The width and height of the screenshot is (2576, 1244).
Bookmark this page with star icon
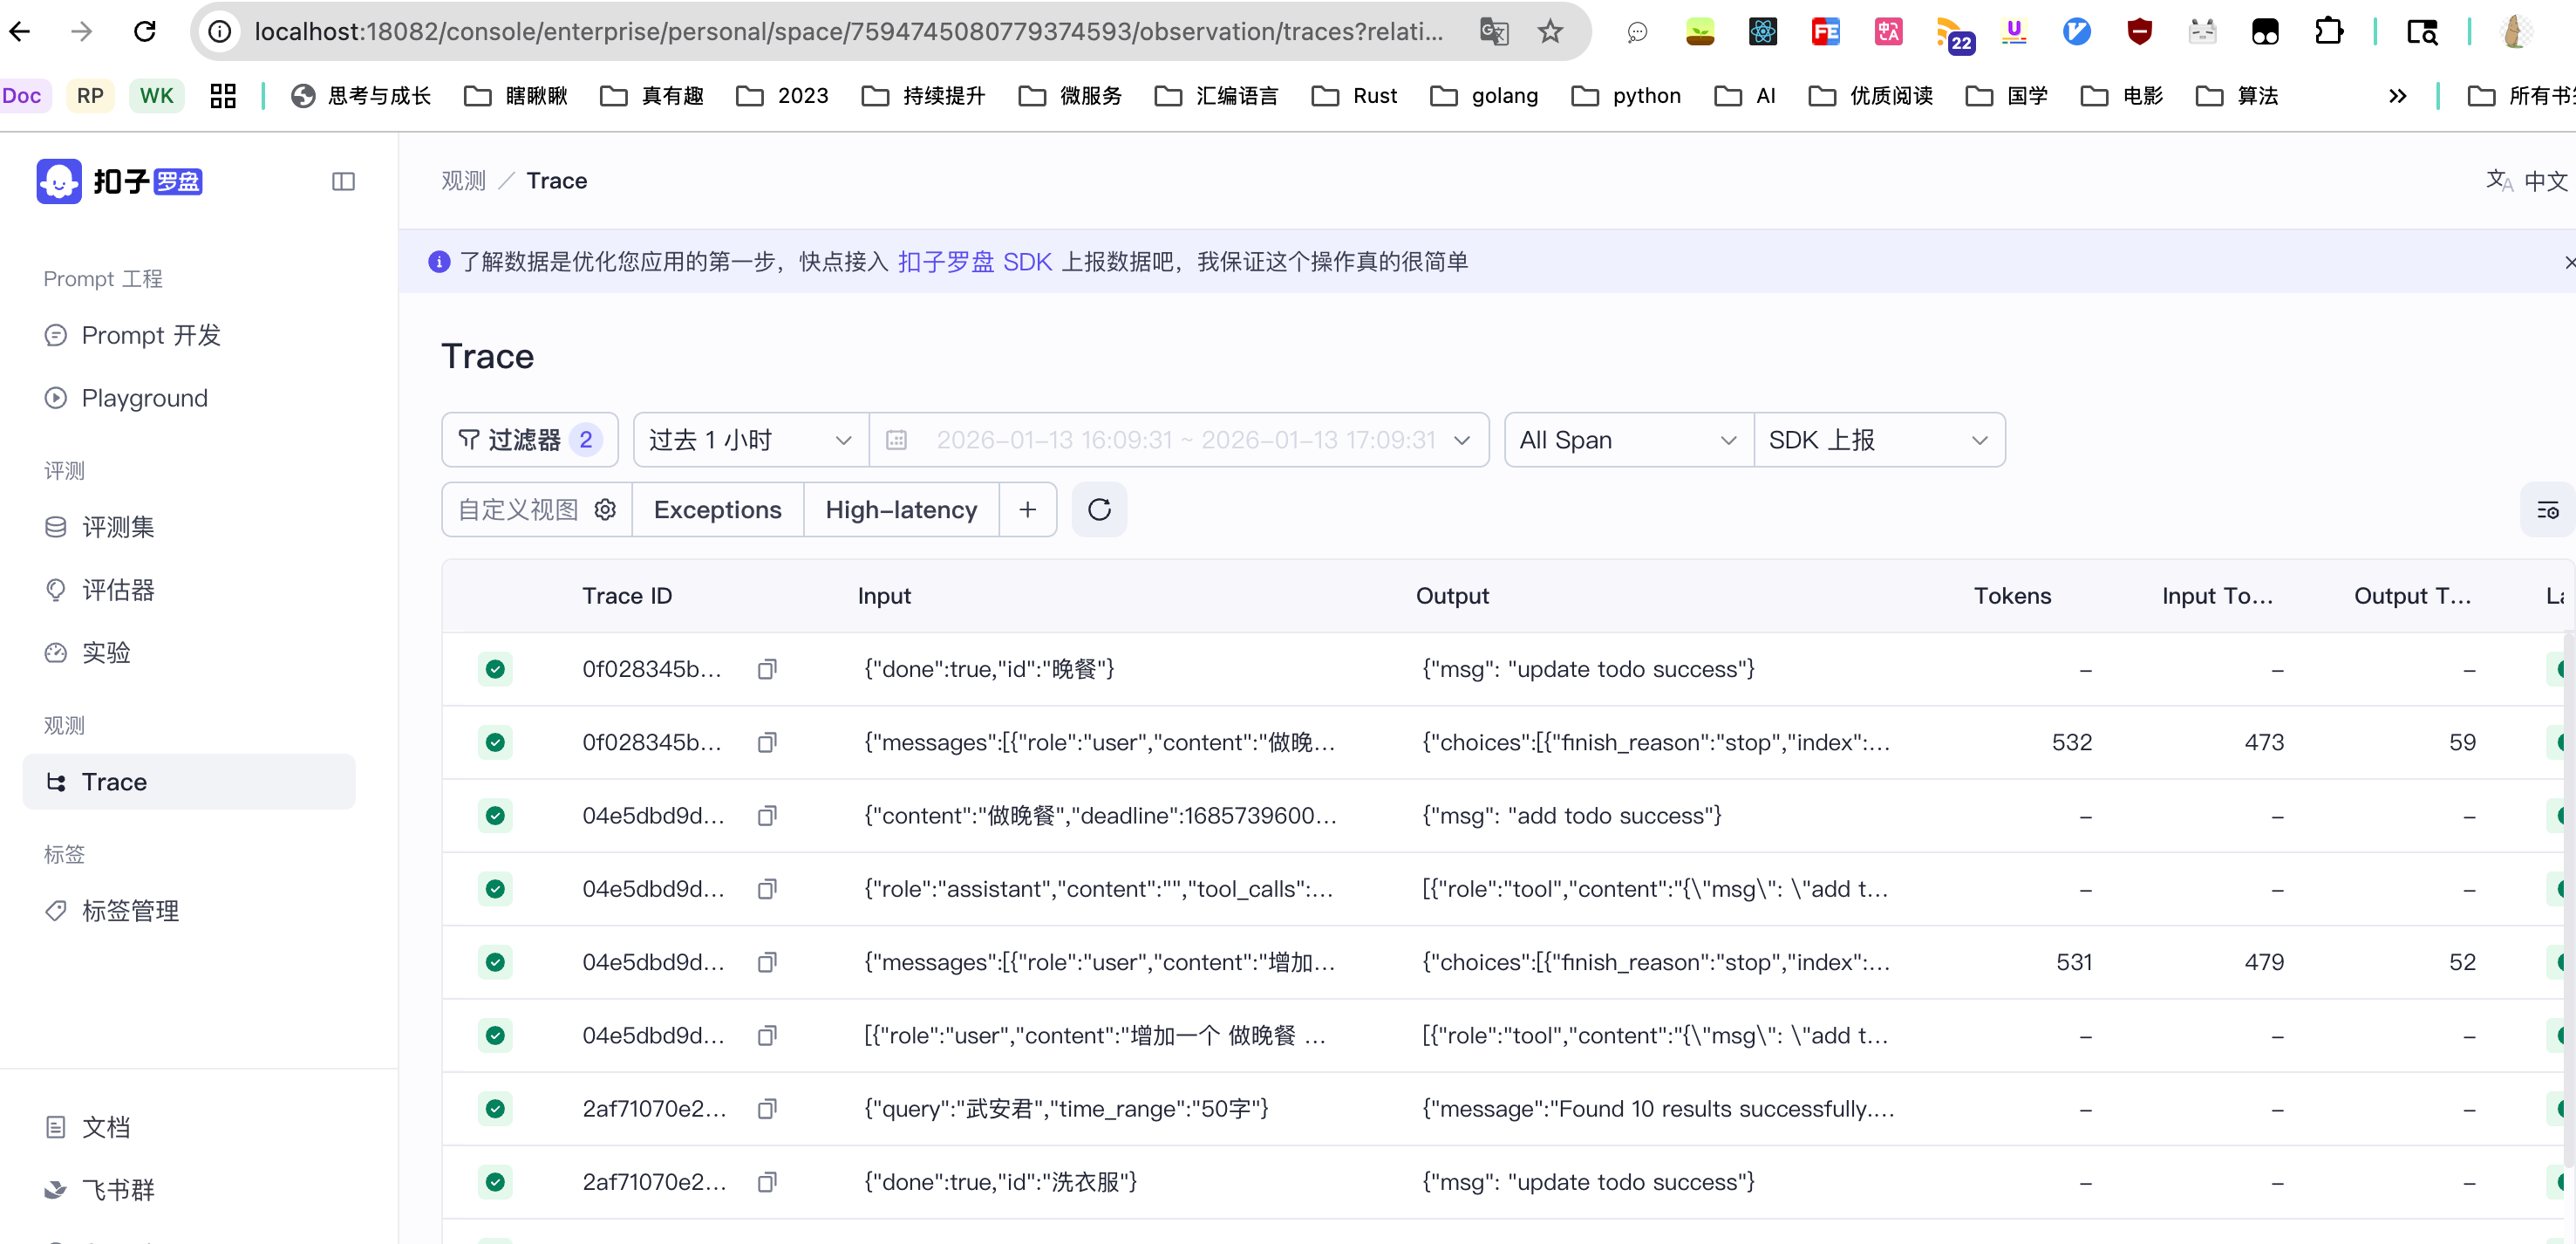(1549, 32)
